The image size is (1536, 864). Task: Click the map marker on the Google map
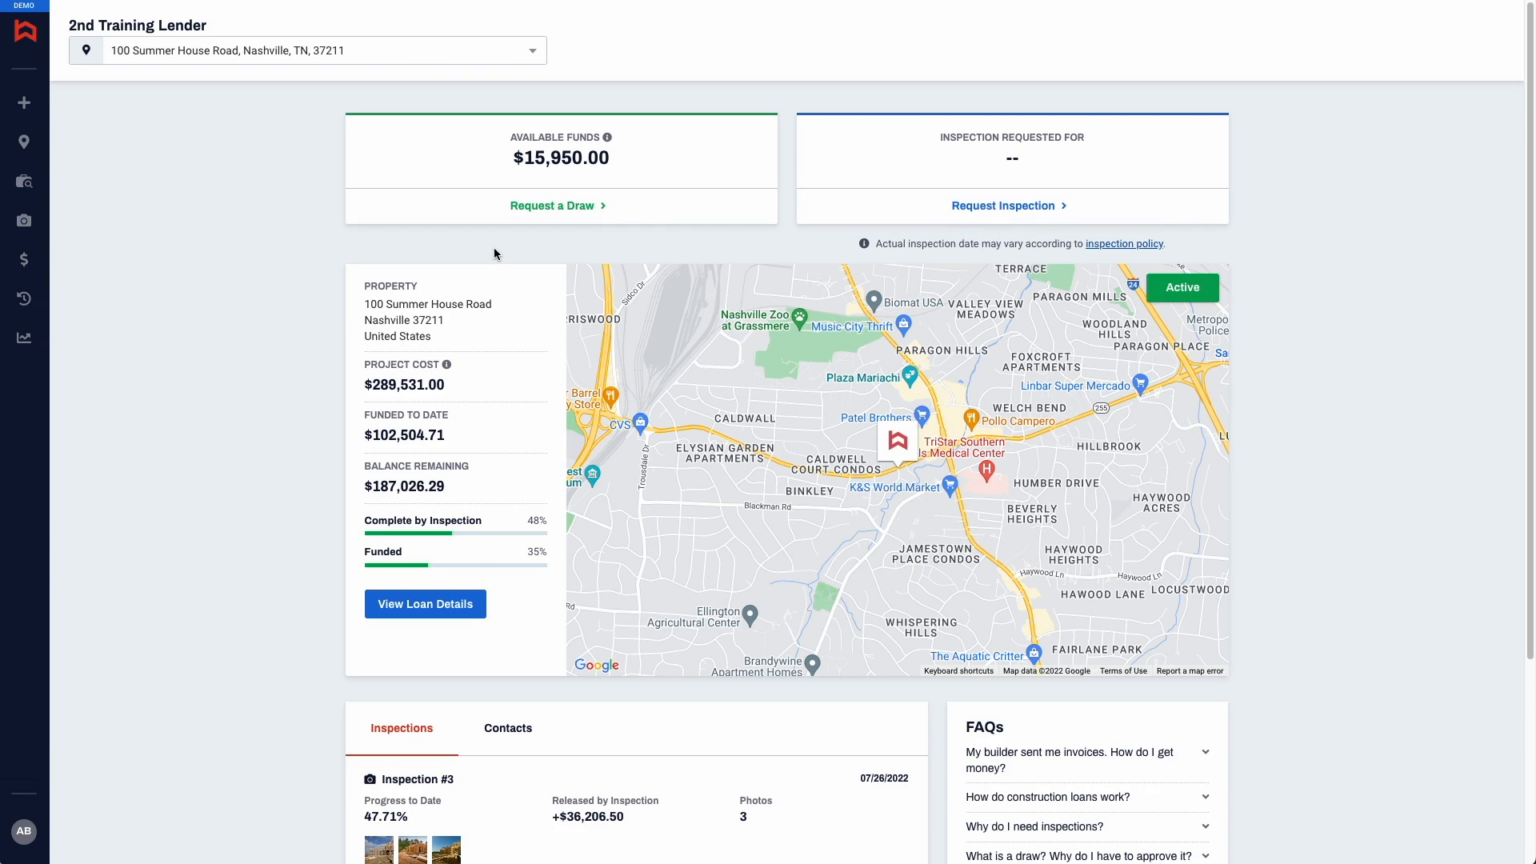897,440
